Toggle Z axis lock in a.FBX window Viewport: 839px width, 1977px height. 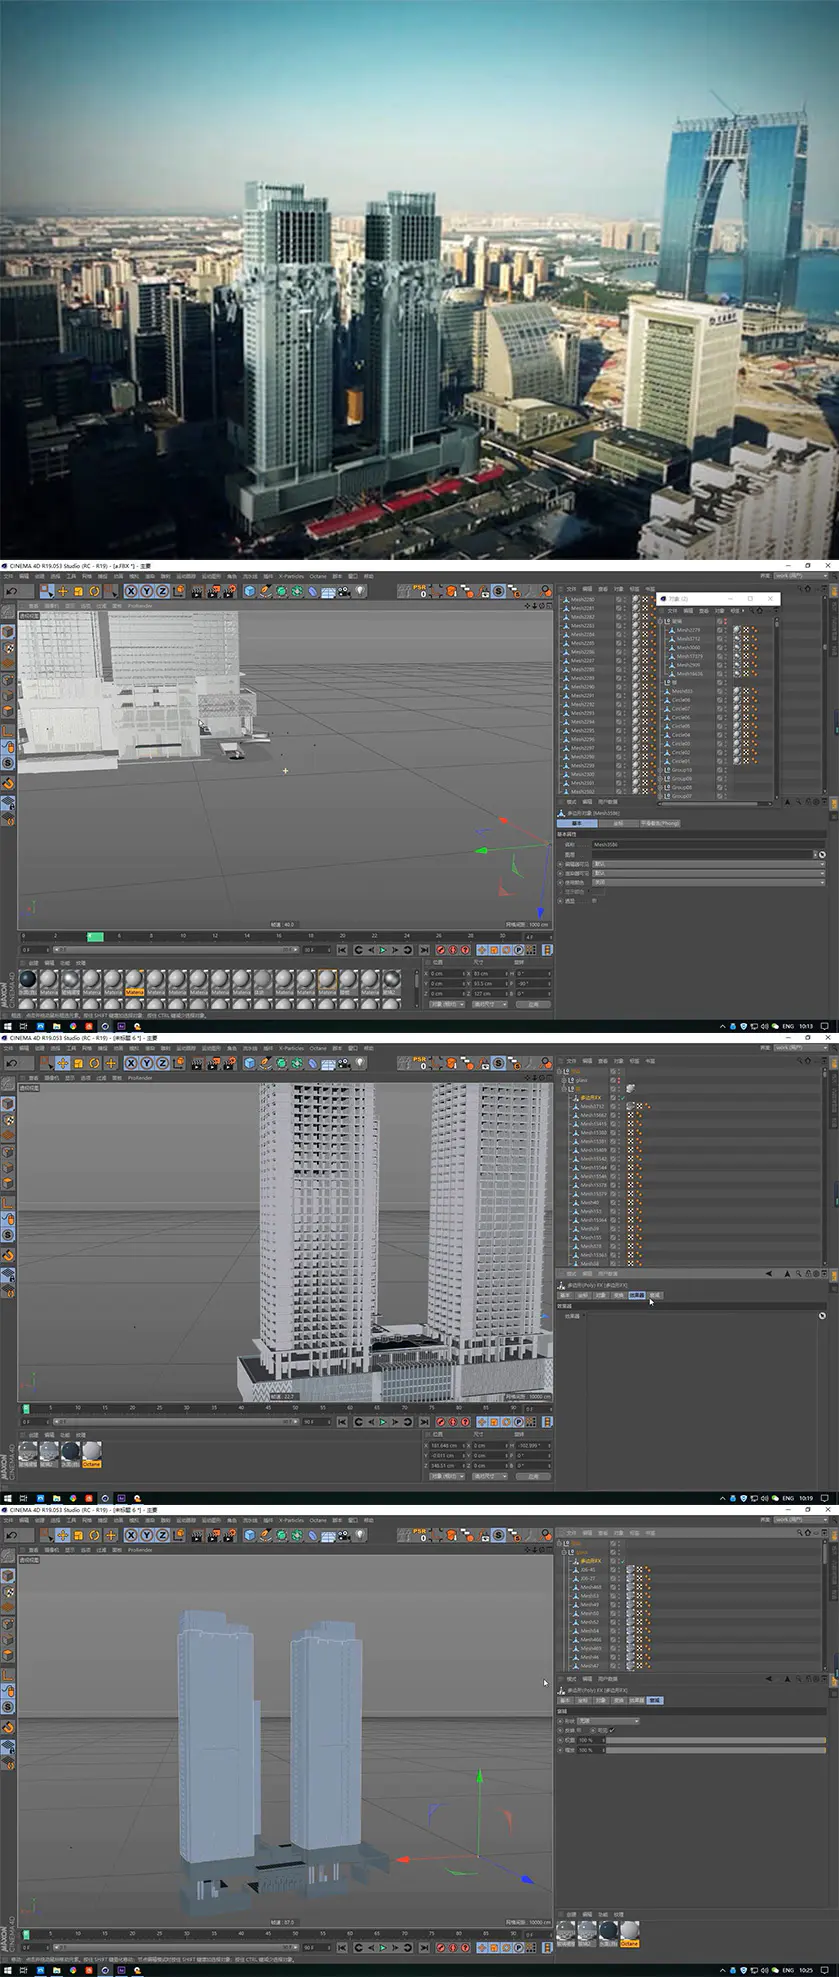point(162,591)
